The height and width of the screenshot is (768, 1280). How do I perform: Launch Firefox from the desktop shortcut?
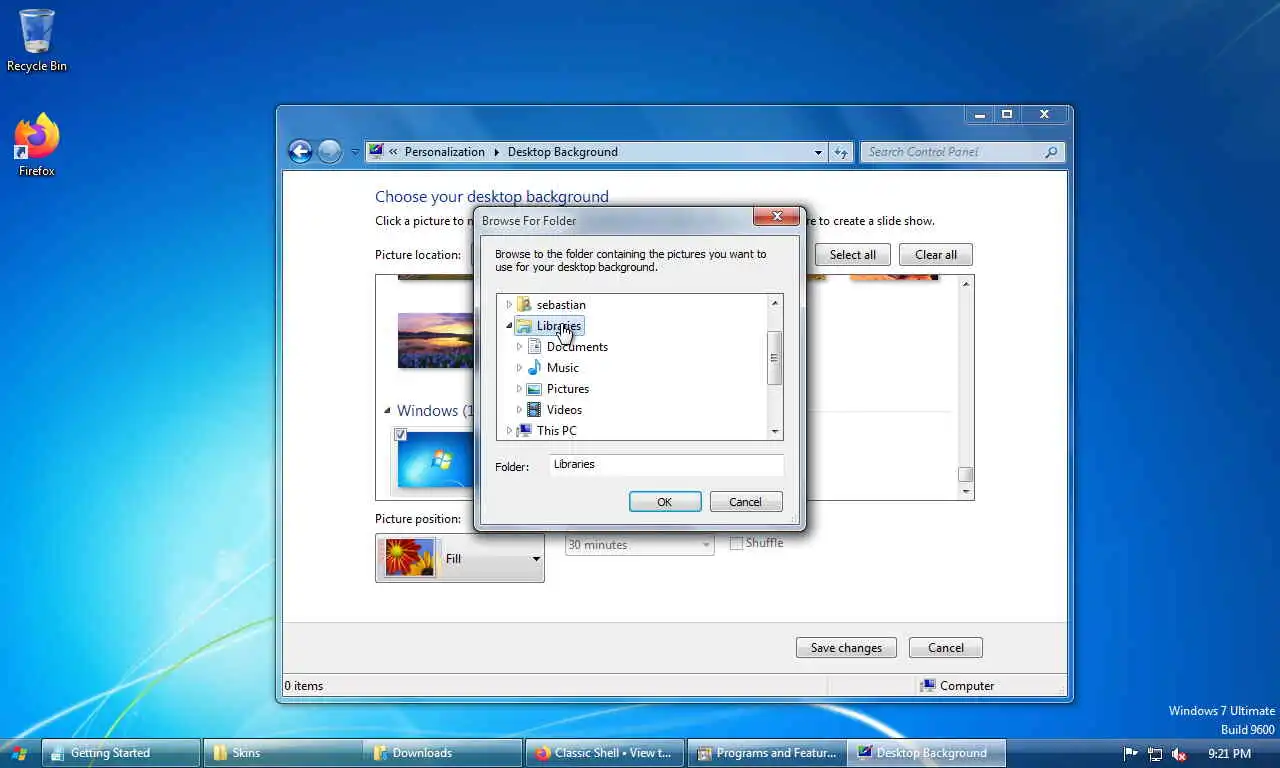pyautogui.click(x=37, y=145)
